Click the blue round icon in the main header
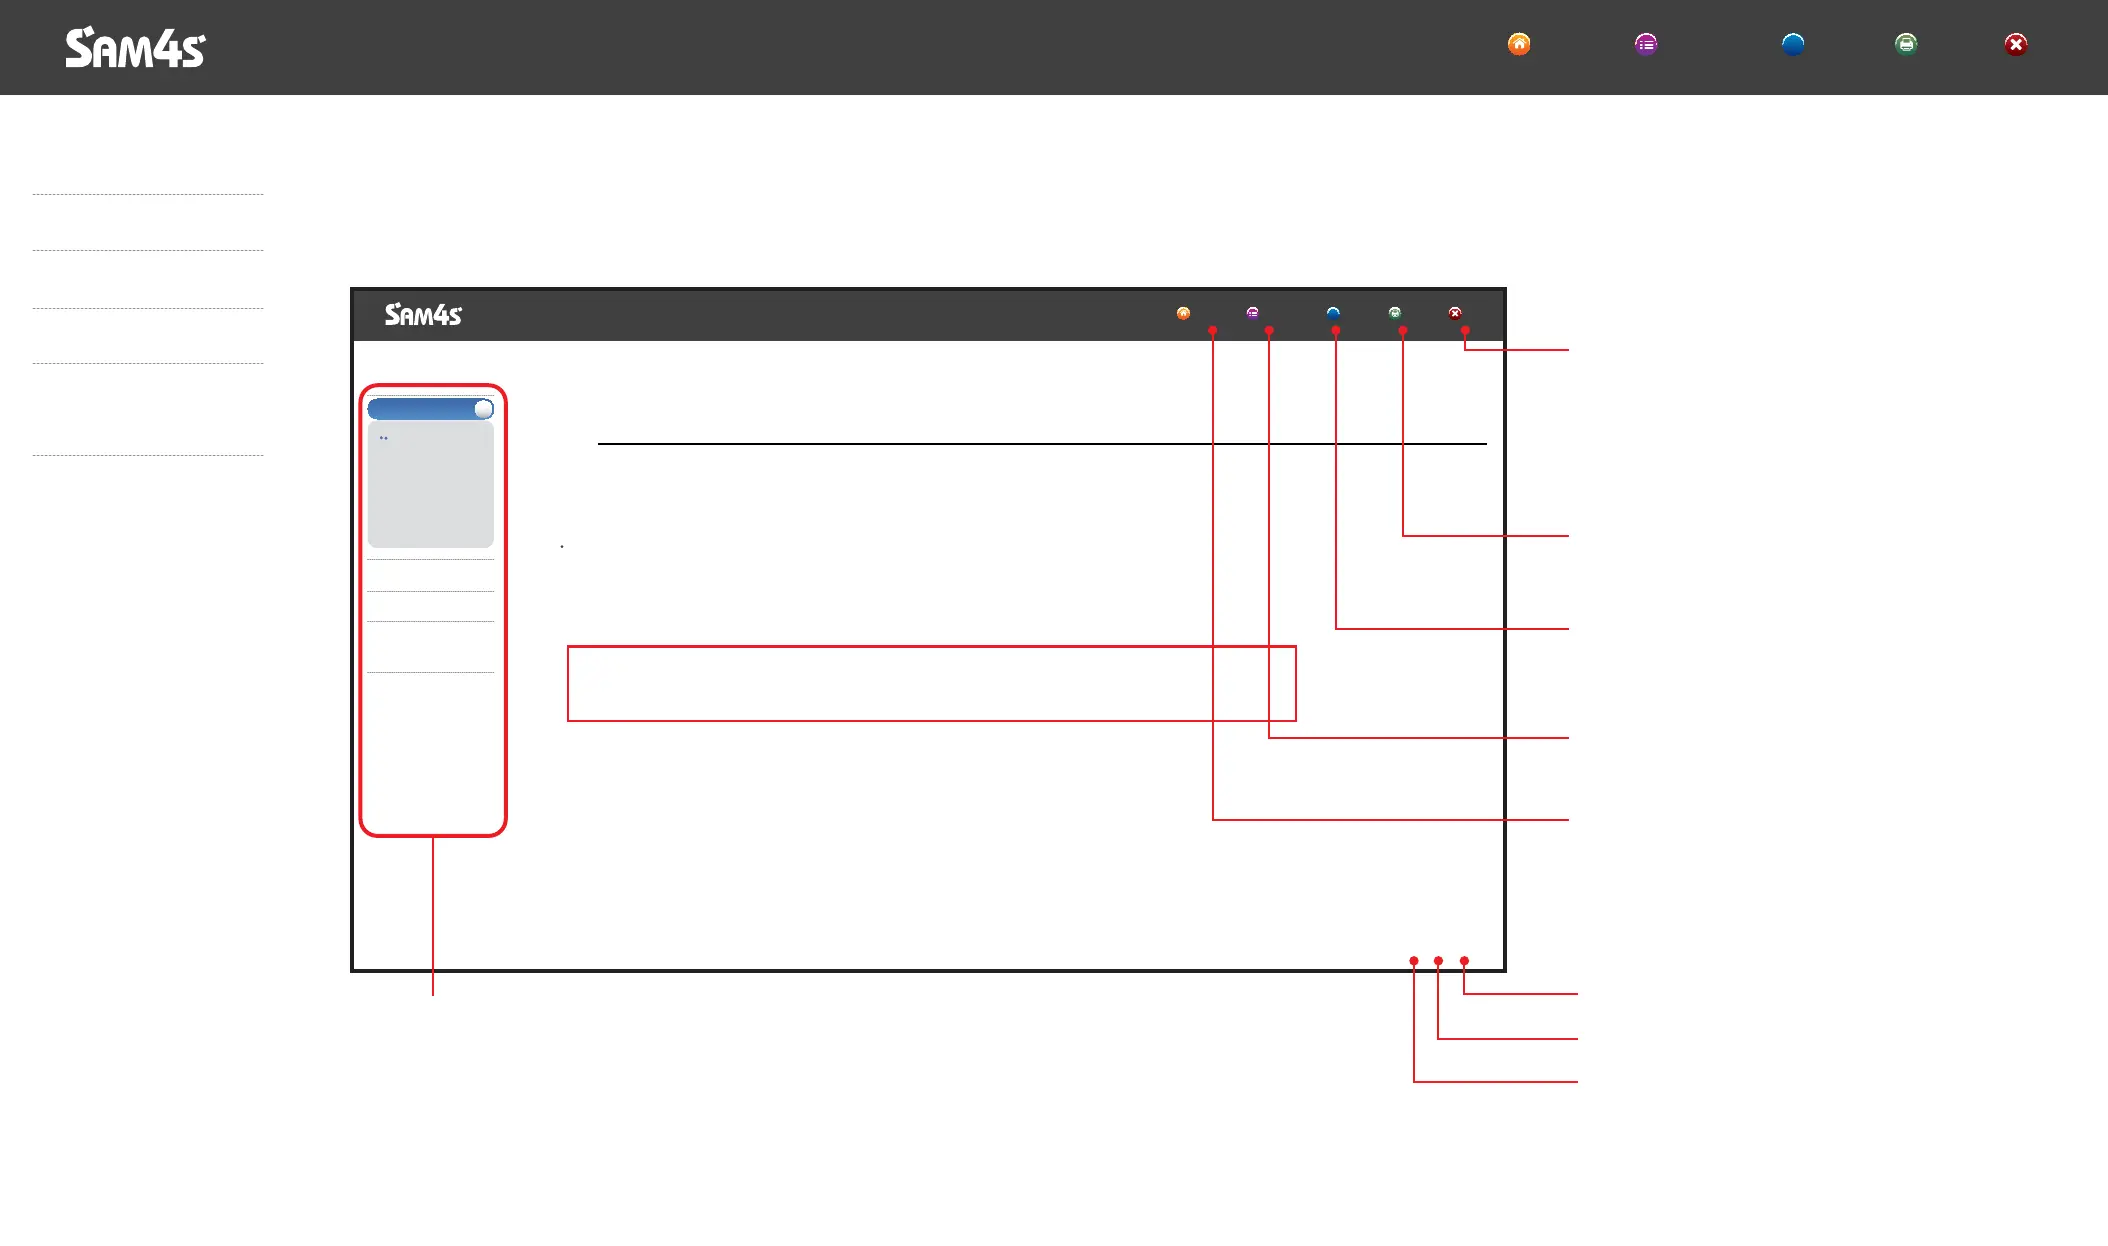This screenshot has width=2108, height=1246. pyautogui.click(x=1793, y=44)
